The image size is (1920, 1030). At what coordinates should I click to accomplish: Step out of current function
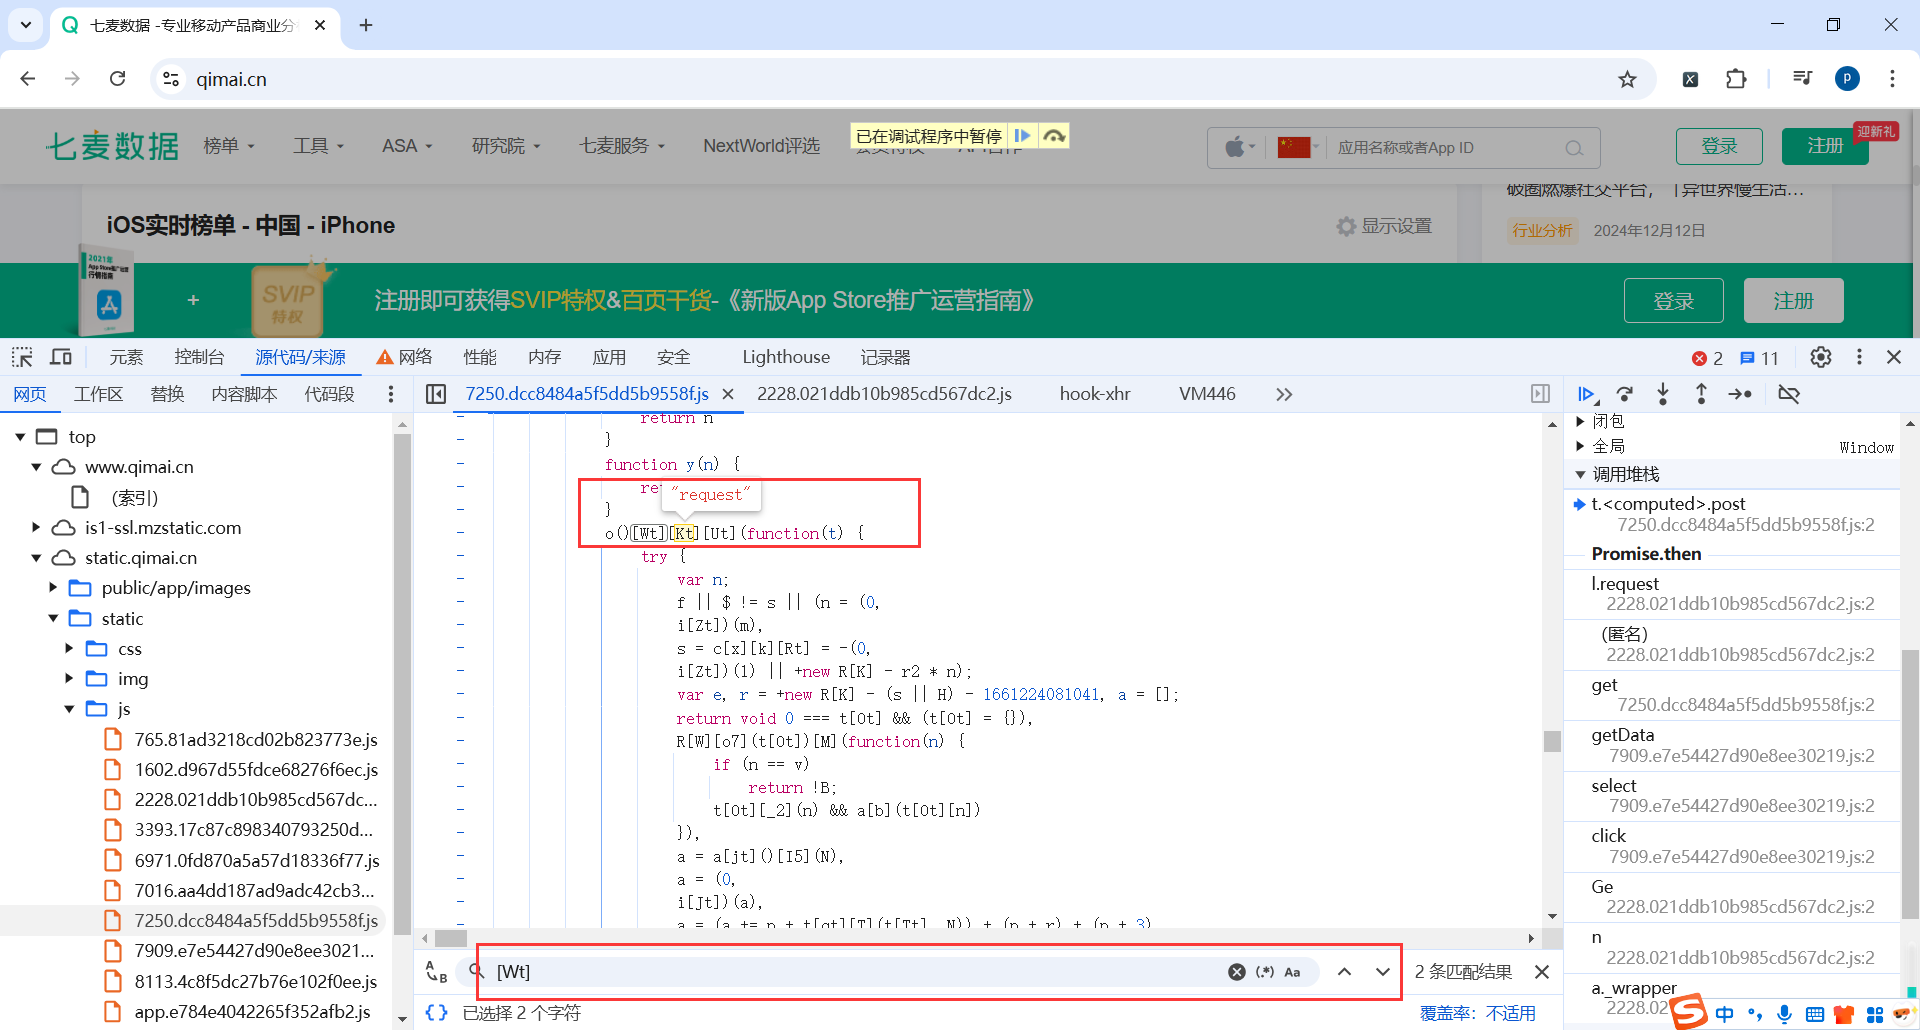pos(1701,394)
